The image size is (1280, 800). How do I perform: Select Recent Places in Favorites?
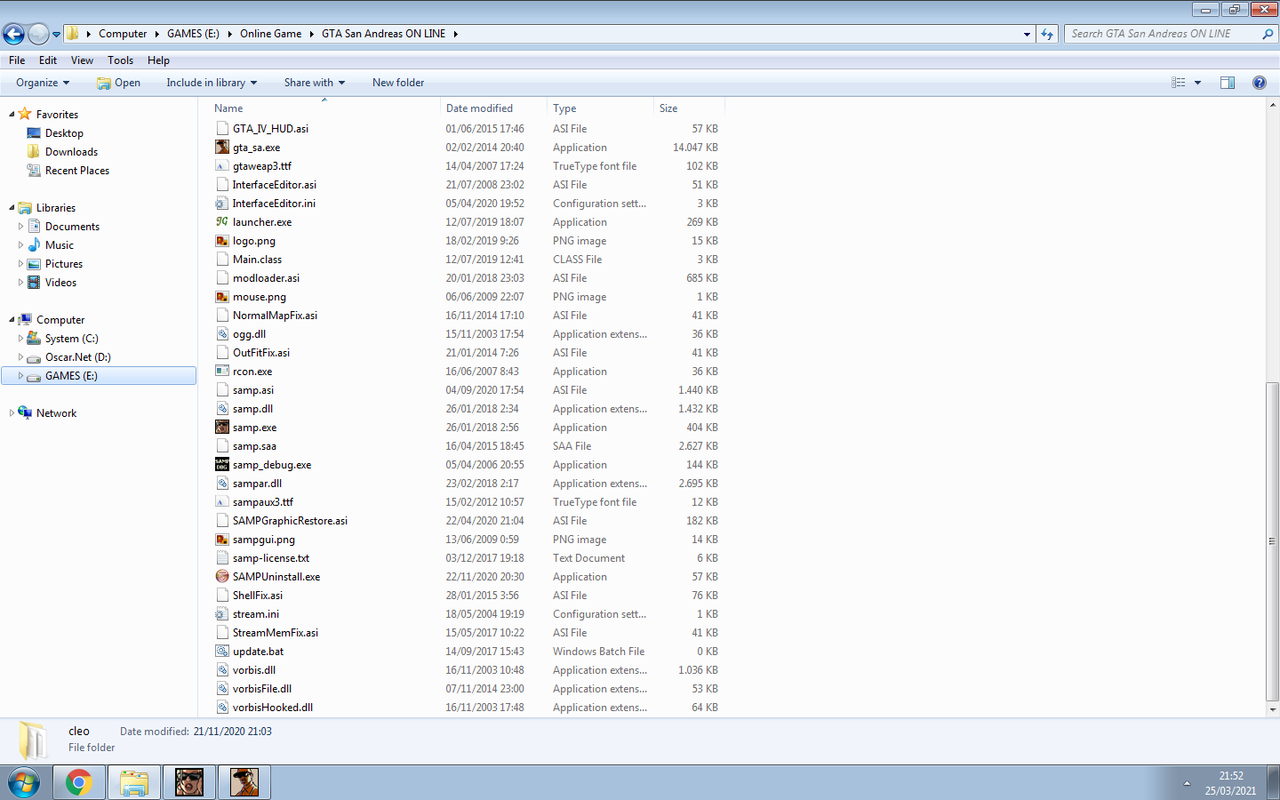coord(77,171)
